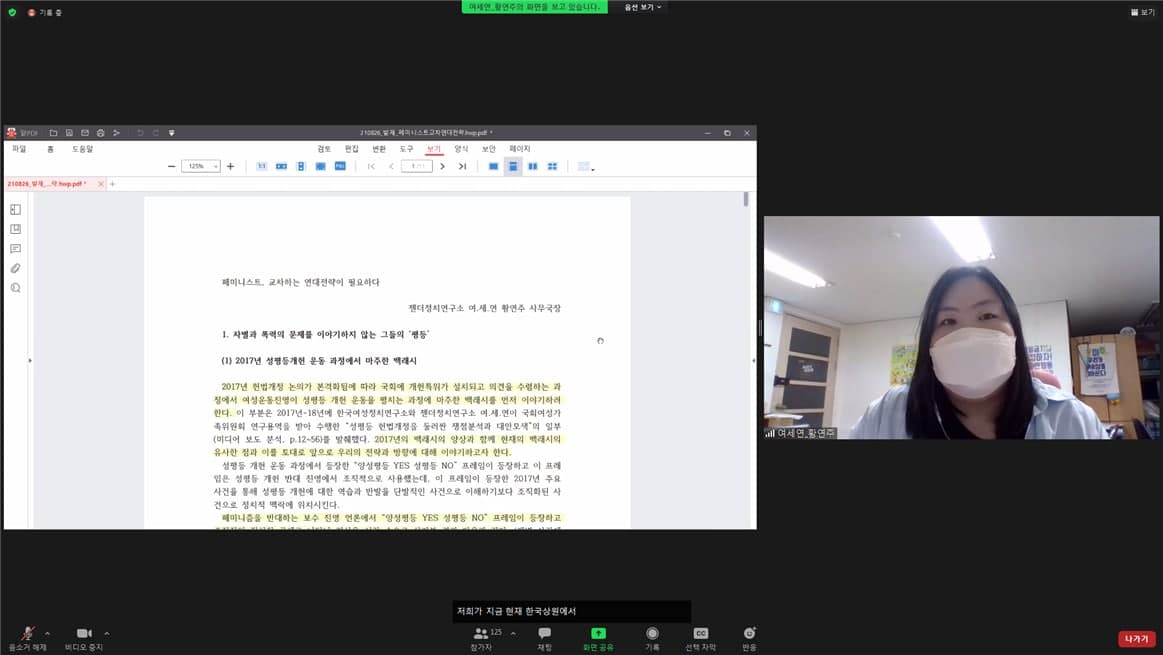Click the green meeting security shield icon
The height and width of the screenshot is (655, 1163).
click(x=12, y=12)
